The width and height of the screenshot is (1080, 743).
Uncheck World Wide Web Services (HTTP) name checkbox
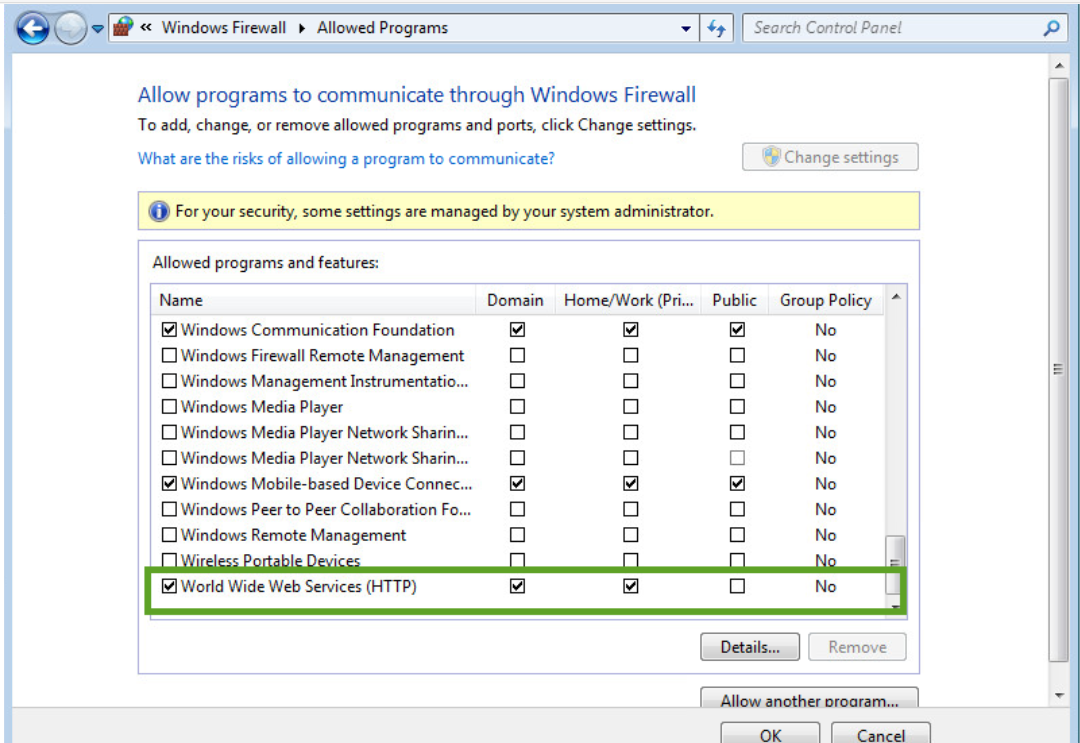click(x=169, y=586)
